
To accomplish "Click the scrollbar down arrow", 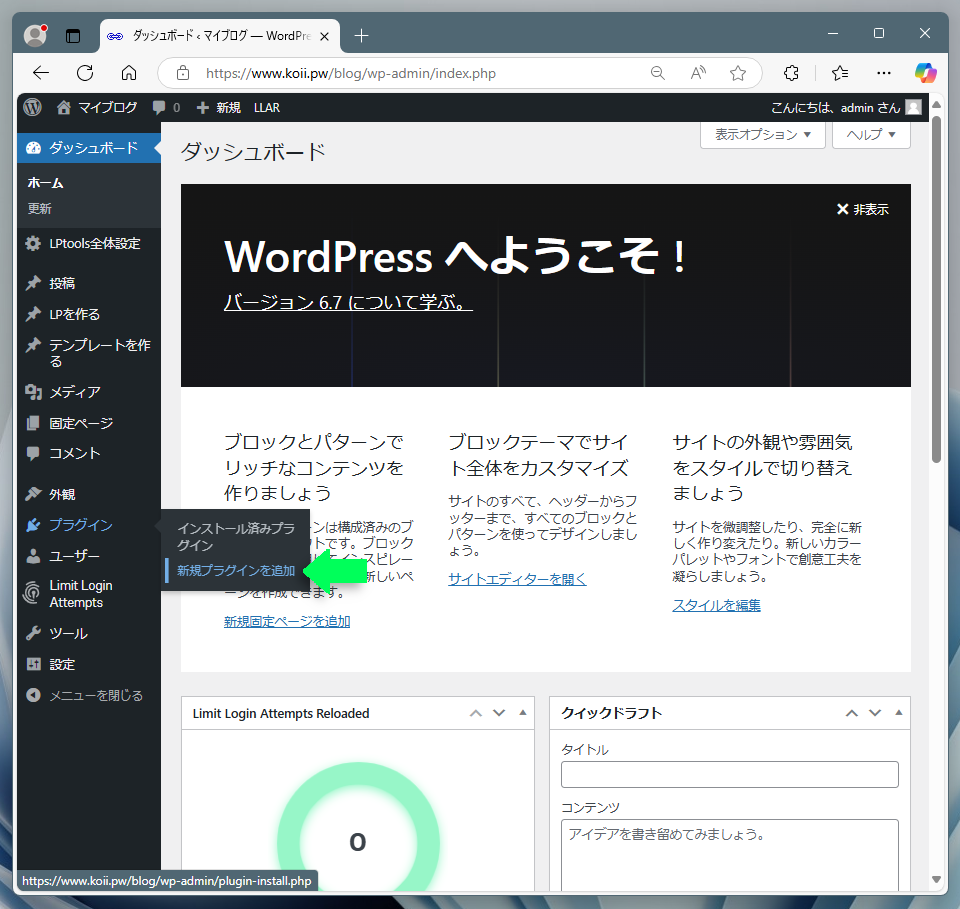I will click(x=936, y=880).
